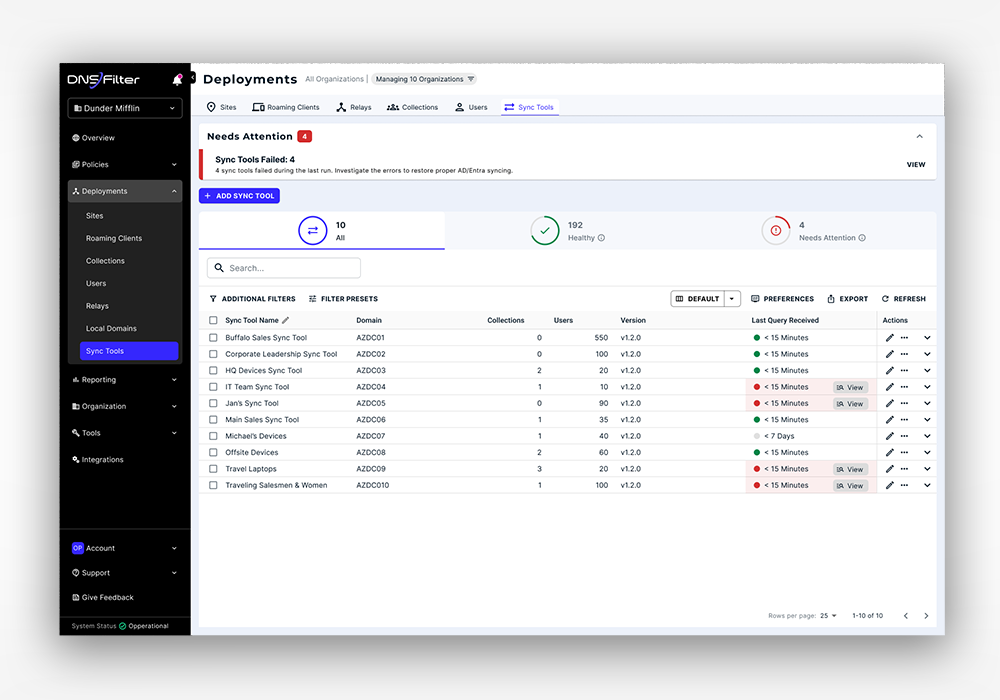Open the Dunder Mifflin organization dropdown
This screenshot has width=1000, height=700.
click(x=125, y=108)
